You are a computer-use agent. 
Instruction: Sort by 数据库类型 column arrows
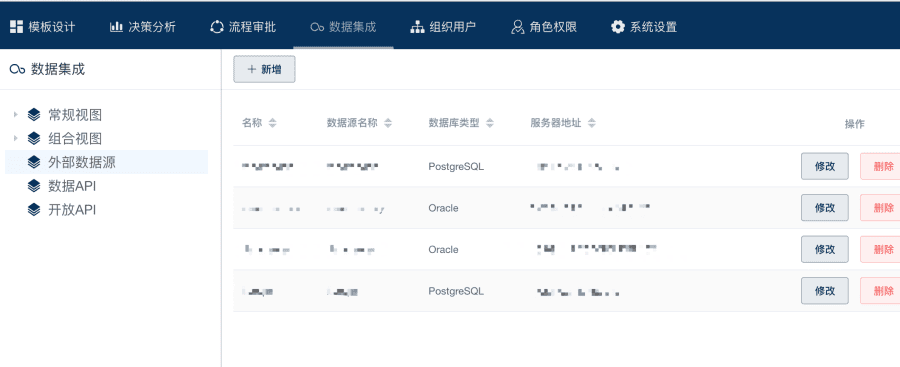[490, 123]
